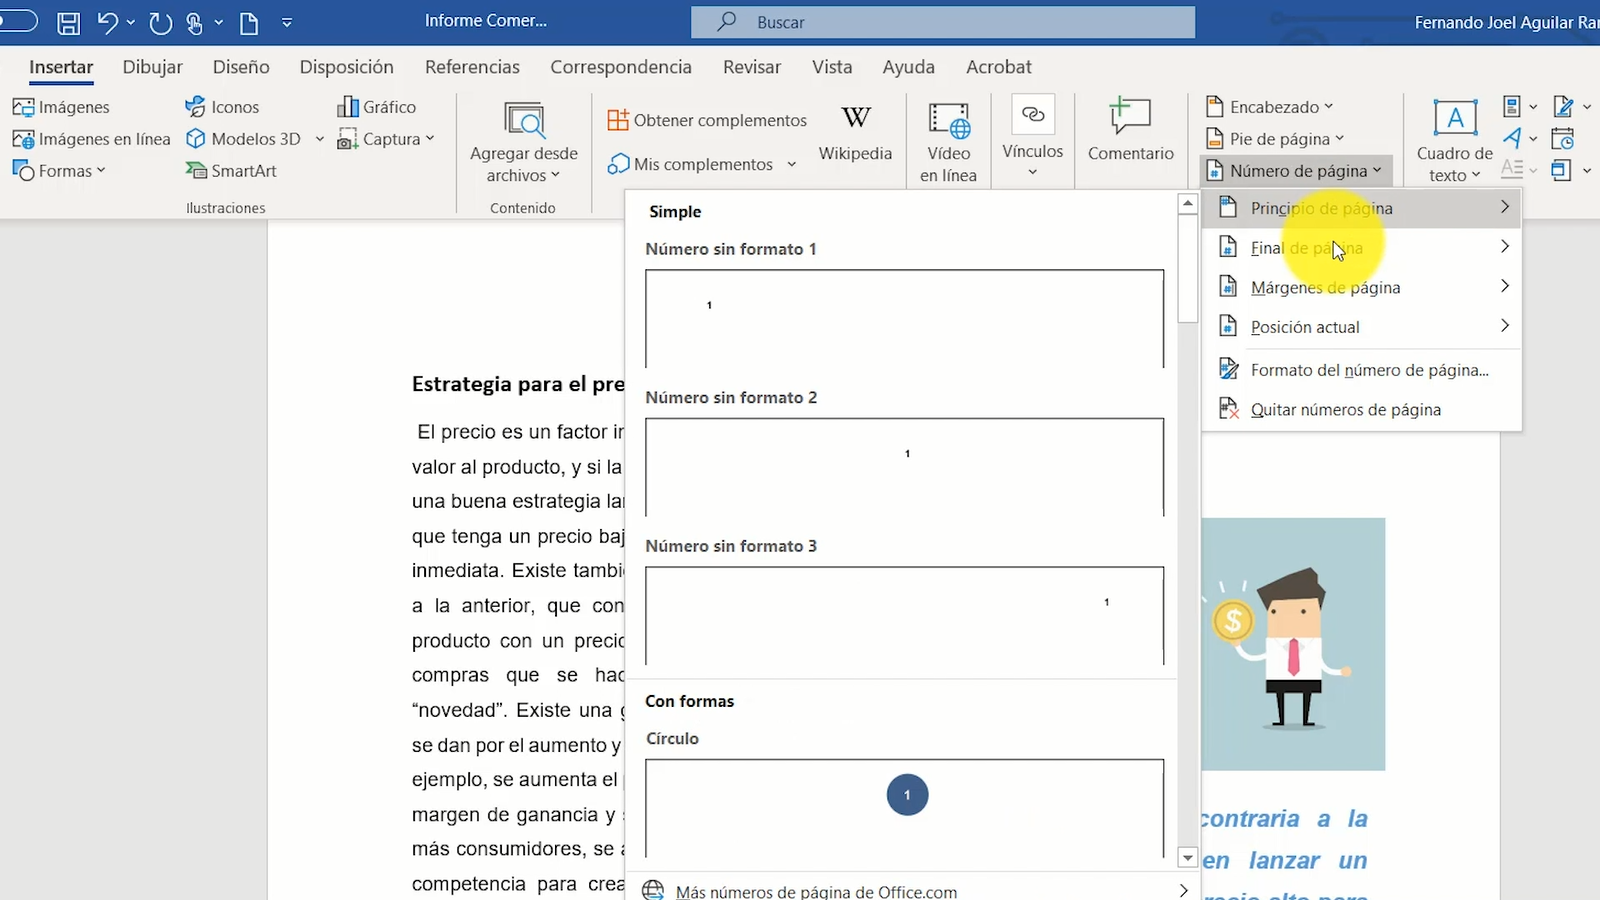Click Obtener complementos
Image resolution: width=1600 pixels, height=900 pixels.
click(707, 120)
